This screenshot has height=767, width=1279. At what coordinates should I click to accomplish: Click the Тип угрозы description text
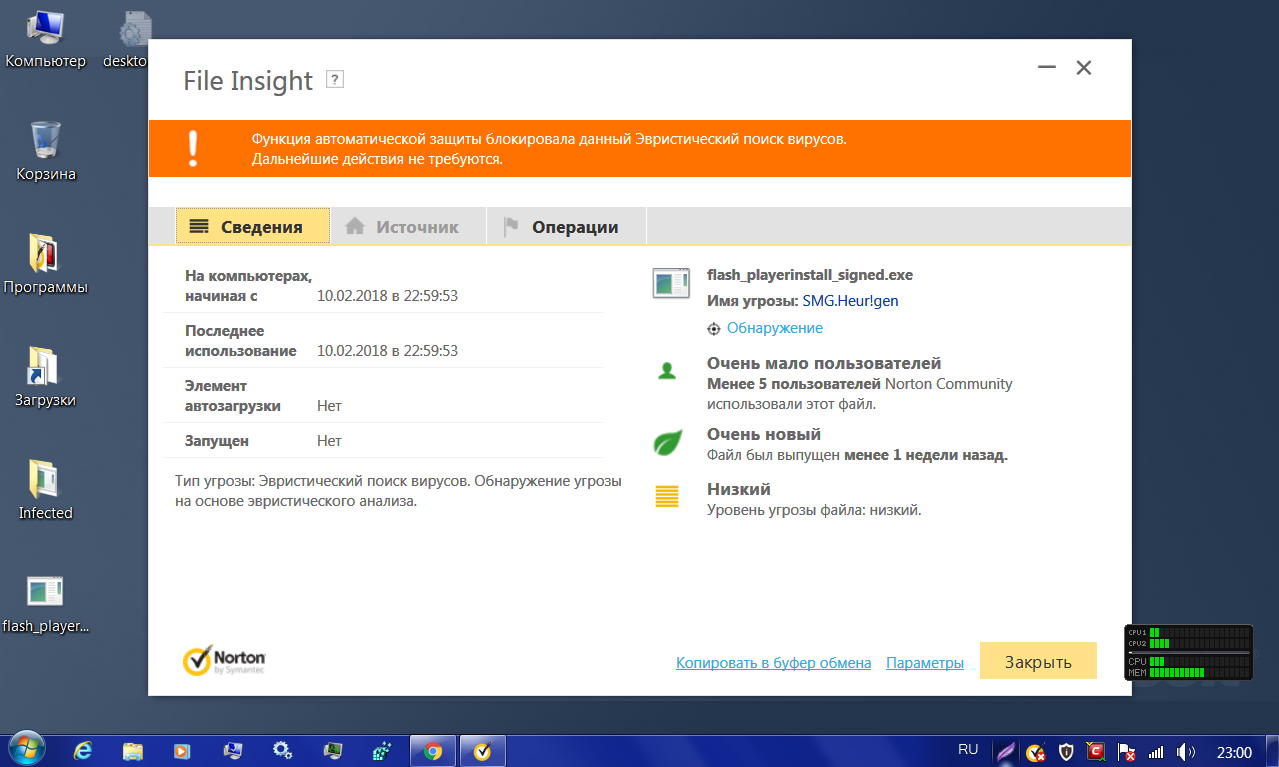tap(398, 491)
